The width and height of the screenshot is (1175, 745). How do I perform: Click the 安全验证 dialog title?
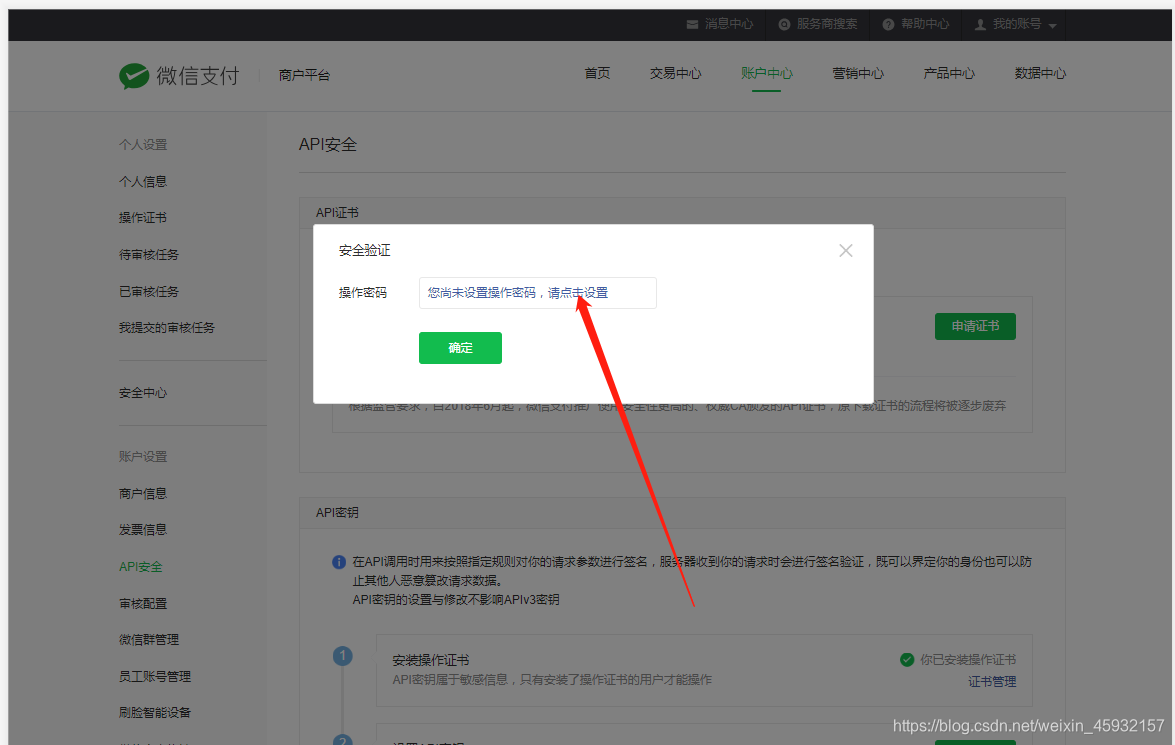364,250
